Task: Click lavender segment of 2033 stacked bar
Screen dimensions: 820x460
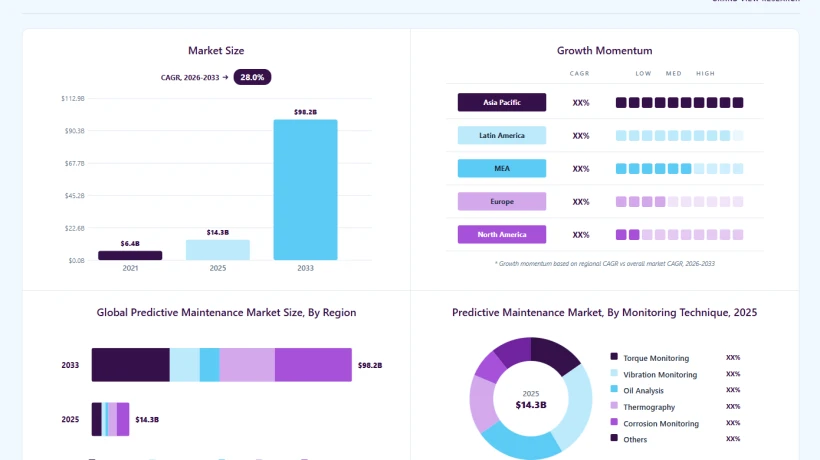Action: 247,365
